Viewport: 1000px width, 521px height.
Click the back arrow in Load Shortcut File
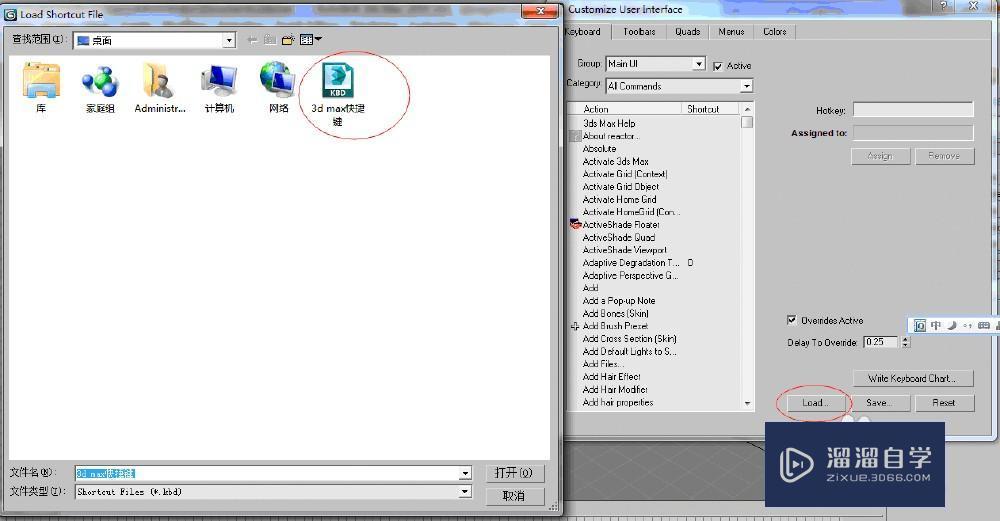tap(253, 40)
